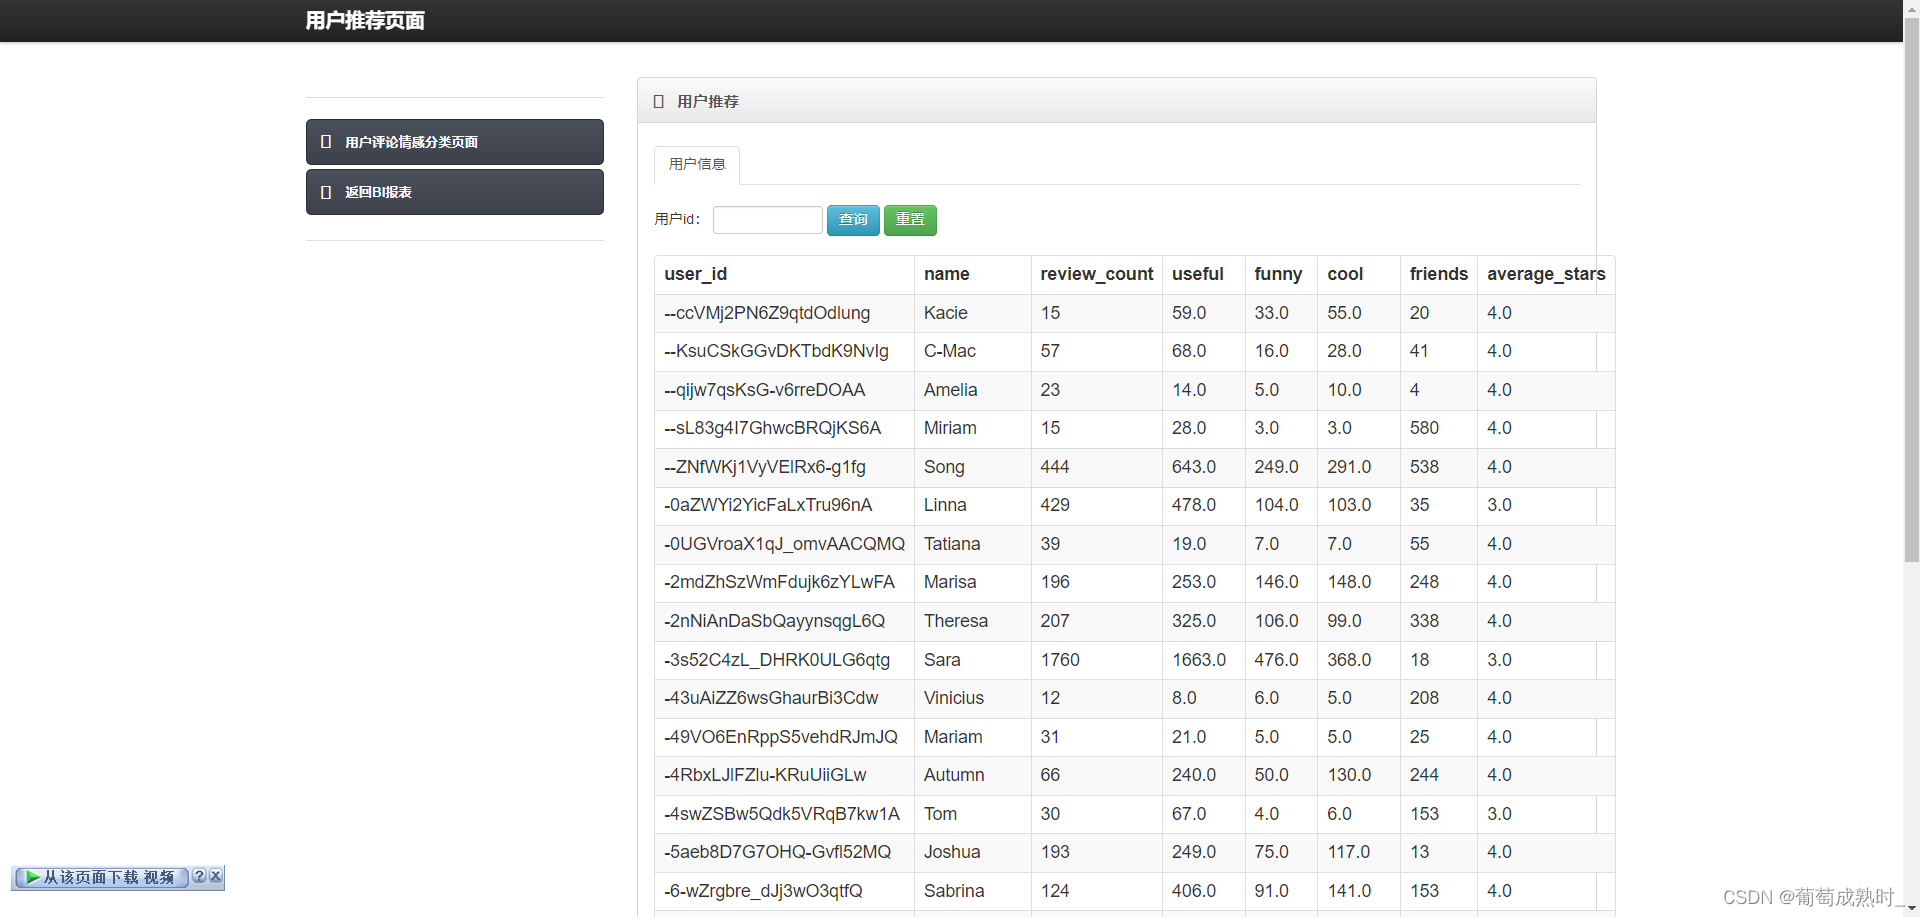
Task: Click name cell Vinicius
Action: [953, 698]
